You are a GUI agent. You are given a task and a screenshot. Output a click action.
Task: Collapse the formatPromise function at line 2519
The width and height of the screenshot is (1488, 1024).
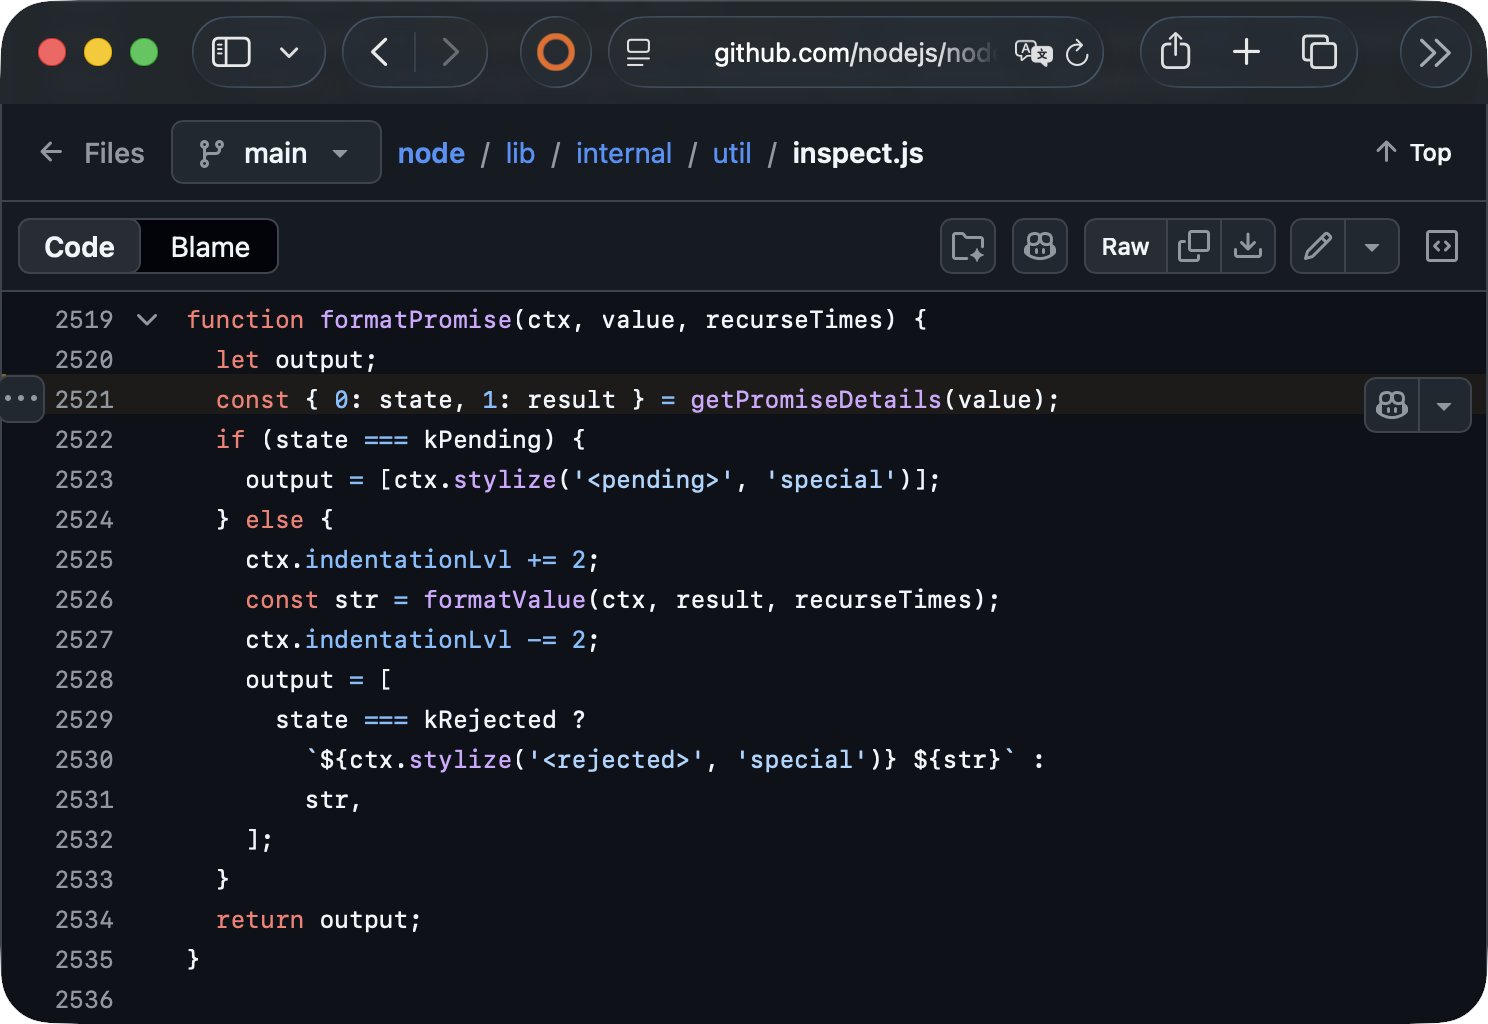(147, 320)
